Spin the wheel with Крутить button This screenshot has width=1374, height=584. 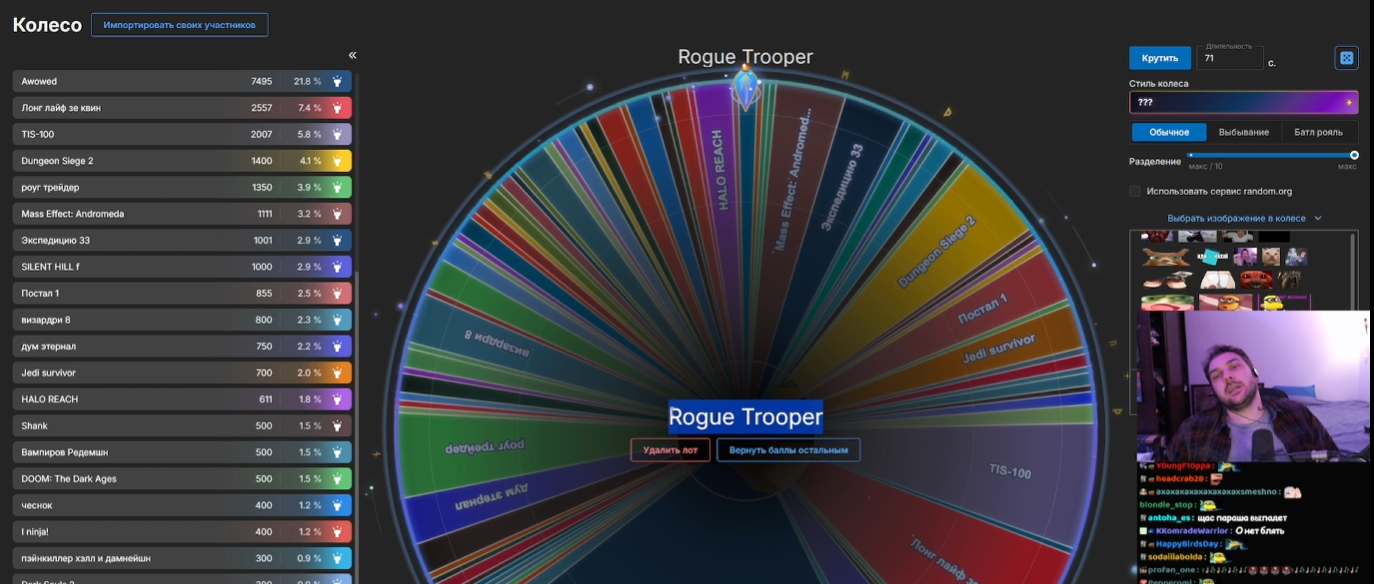coord(1160,58)
